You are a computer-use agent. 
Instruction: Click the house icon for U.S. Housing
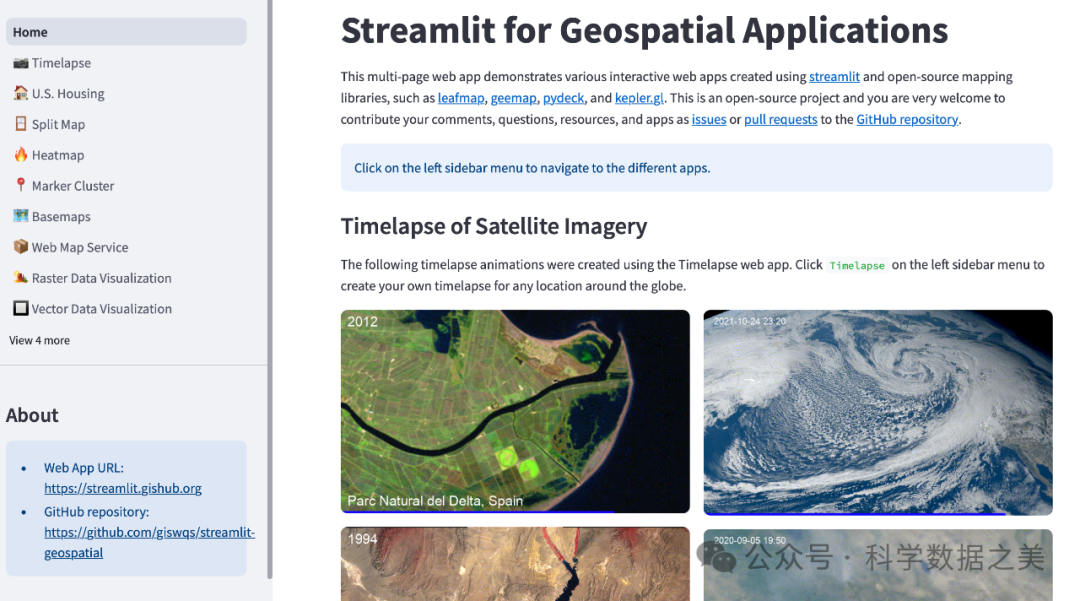pos(20,94)
